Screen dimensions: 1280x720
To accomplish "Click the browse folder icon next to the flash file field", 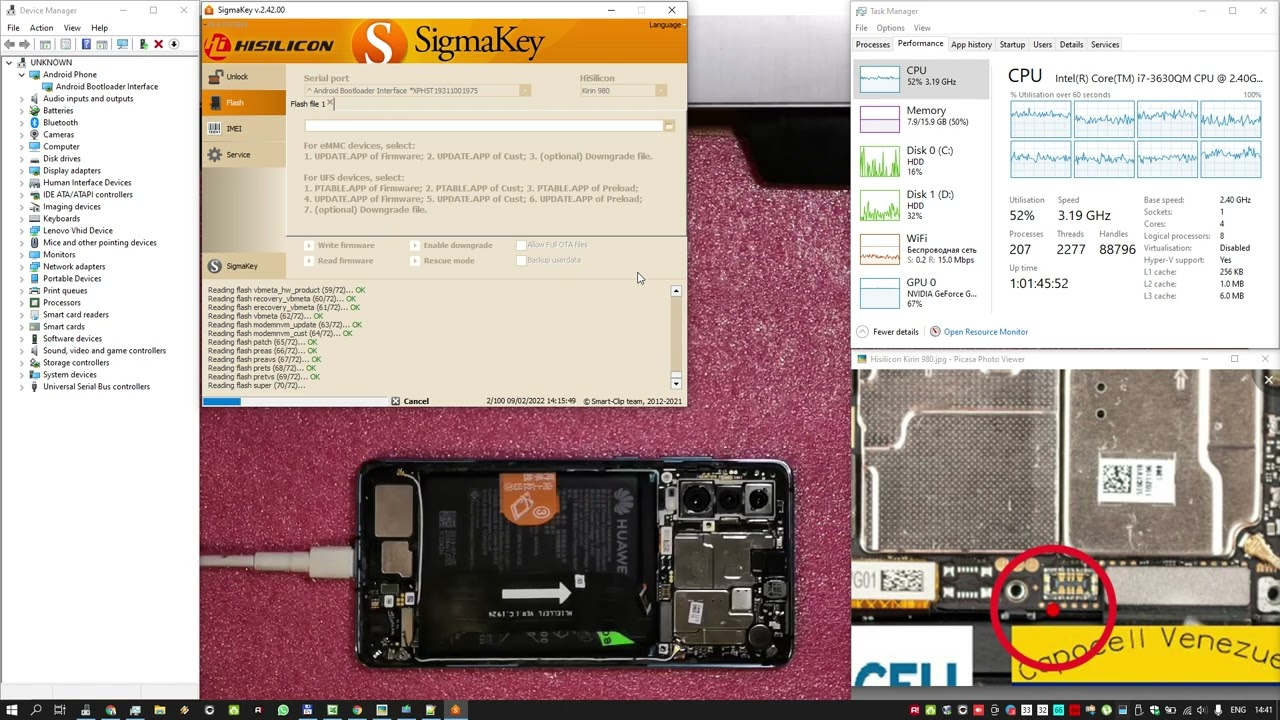I will tap(669, 126).
